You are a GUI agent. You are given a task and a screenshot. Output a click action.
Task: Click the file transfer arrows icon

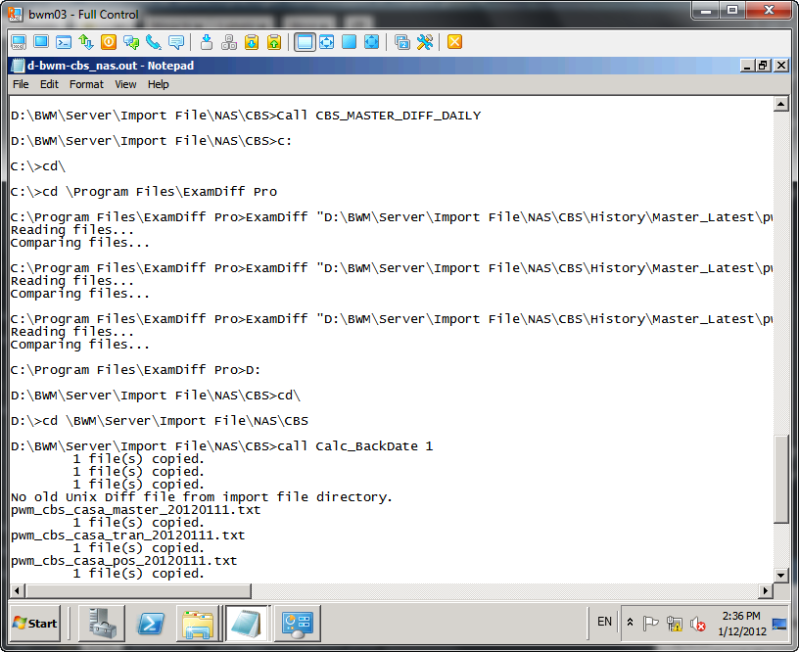pos(86,42)
